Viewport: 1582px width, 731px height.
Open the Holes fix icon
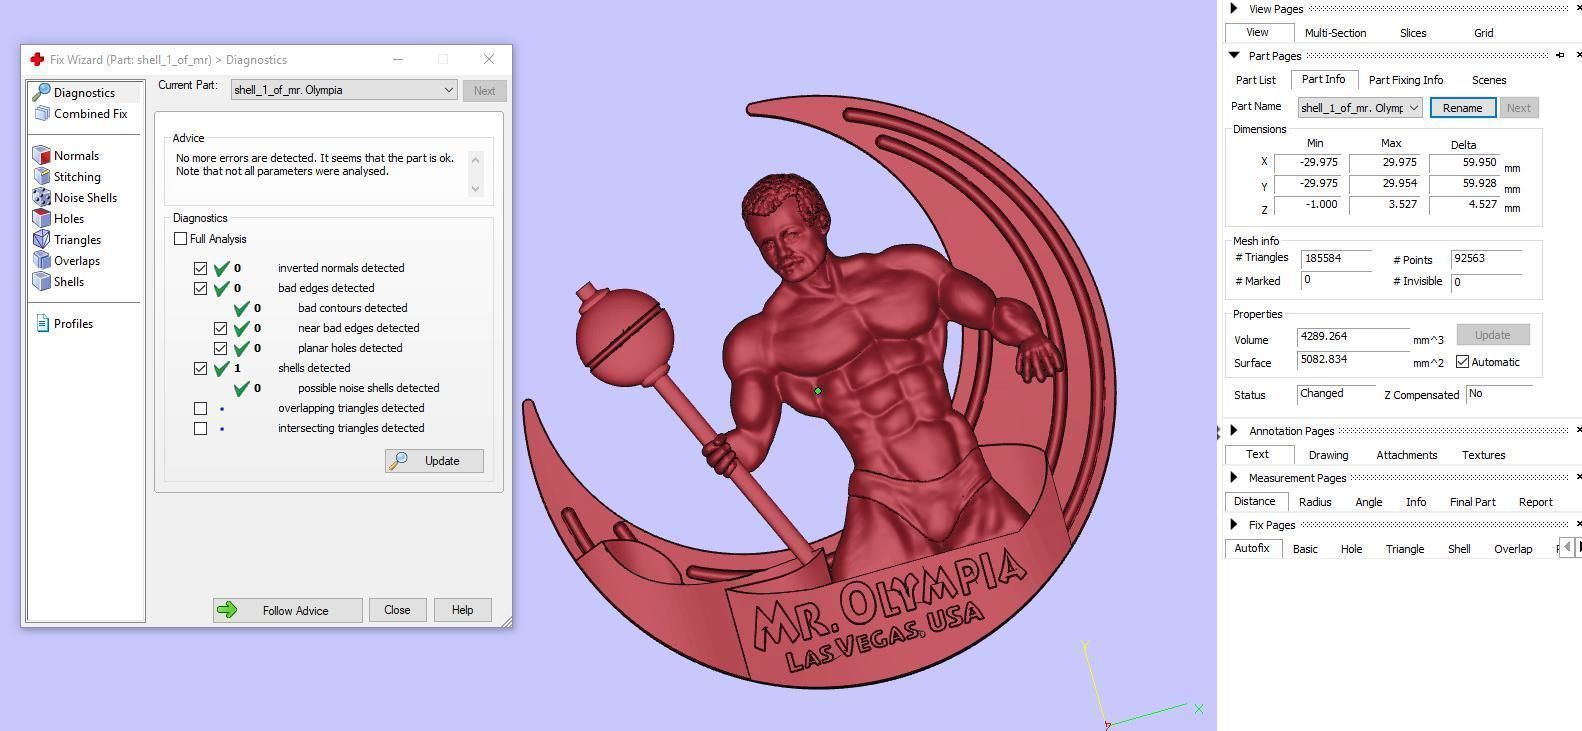(41, 218)
